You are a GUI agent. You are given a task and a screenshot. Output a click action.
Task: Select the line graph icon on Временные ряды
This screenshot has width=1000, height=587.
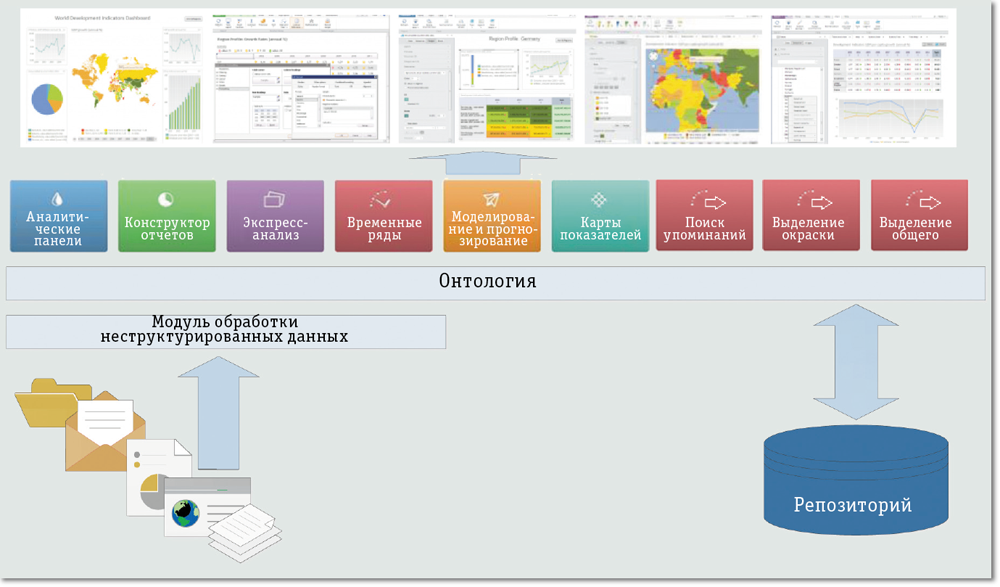click(382, 200)
